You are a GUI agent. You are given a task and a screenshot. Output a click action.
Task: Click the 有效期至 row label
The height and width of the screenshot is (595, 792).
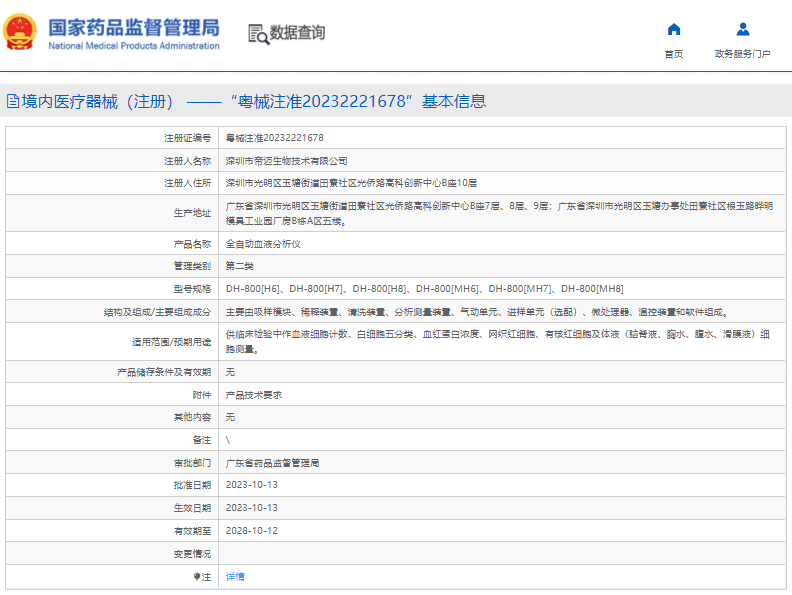coord(192,531)
